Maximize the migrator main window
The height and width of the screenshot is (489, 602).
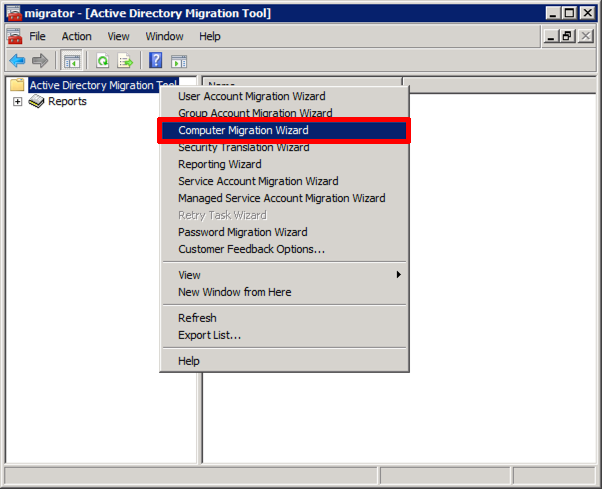point(569,13)
